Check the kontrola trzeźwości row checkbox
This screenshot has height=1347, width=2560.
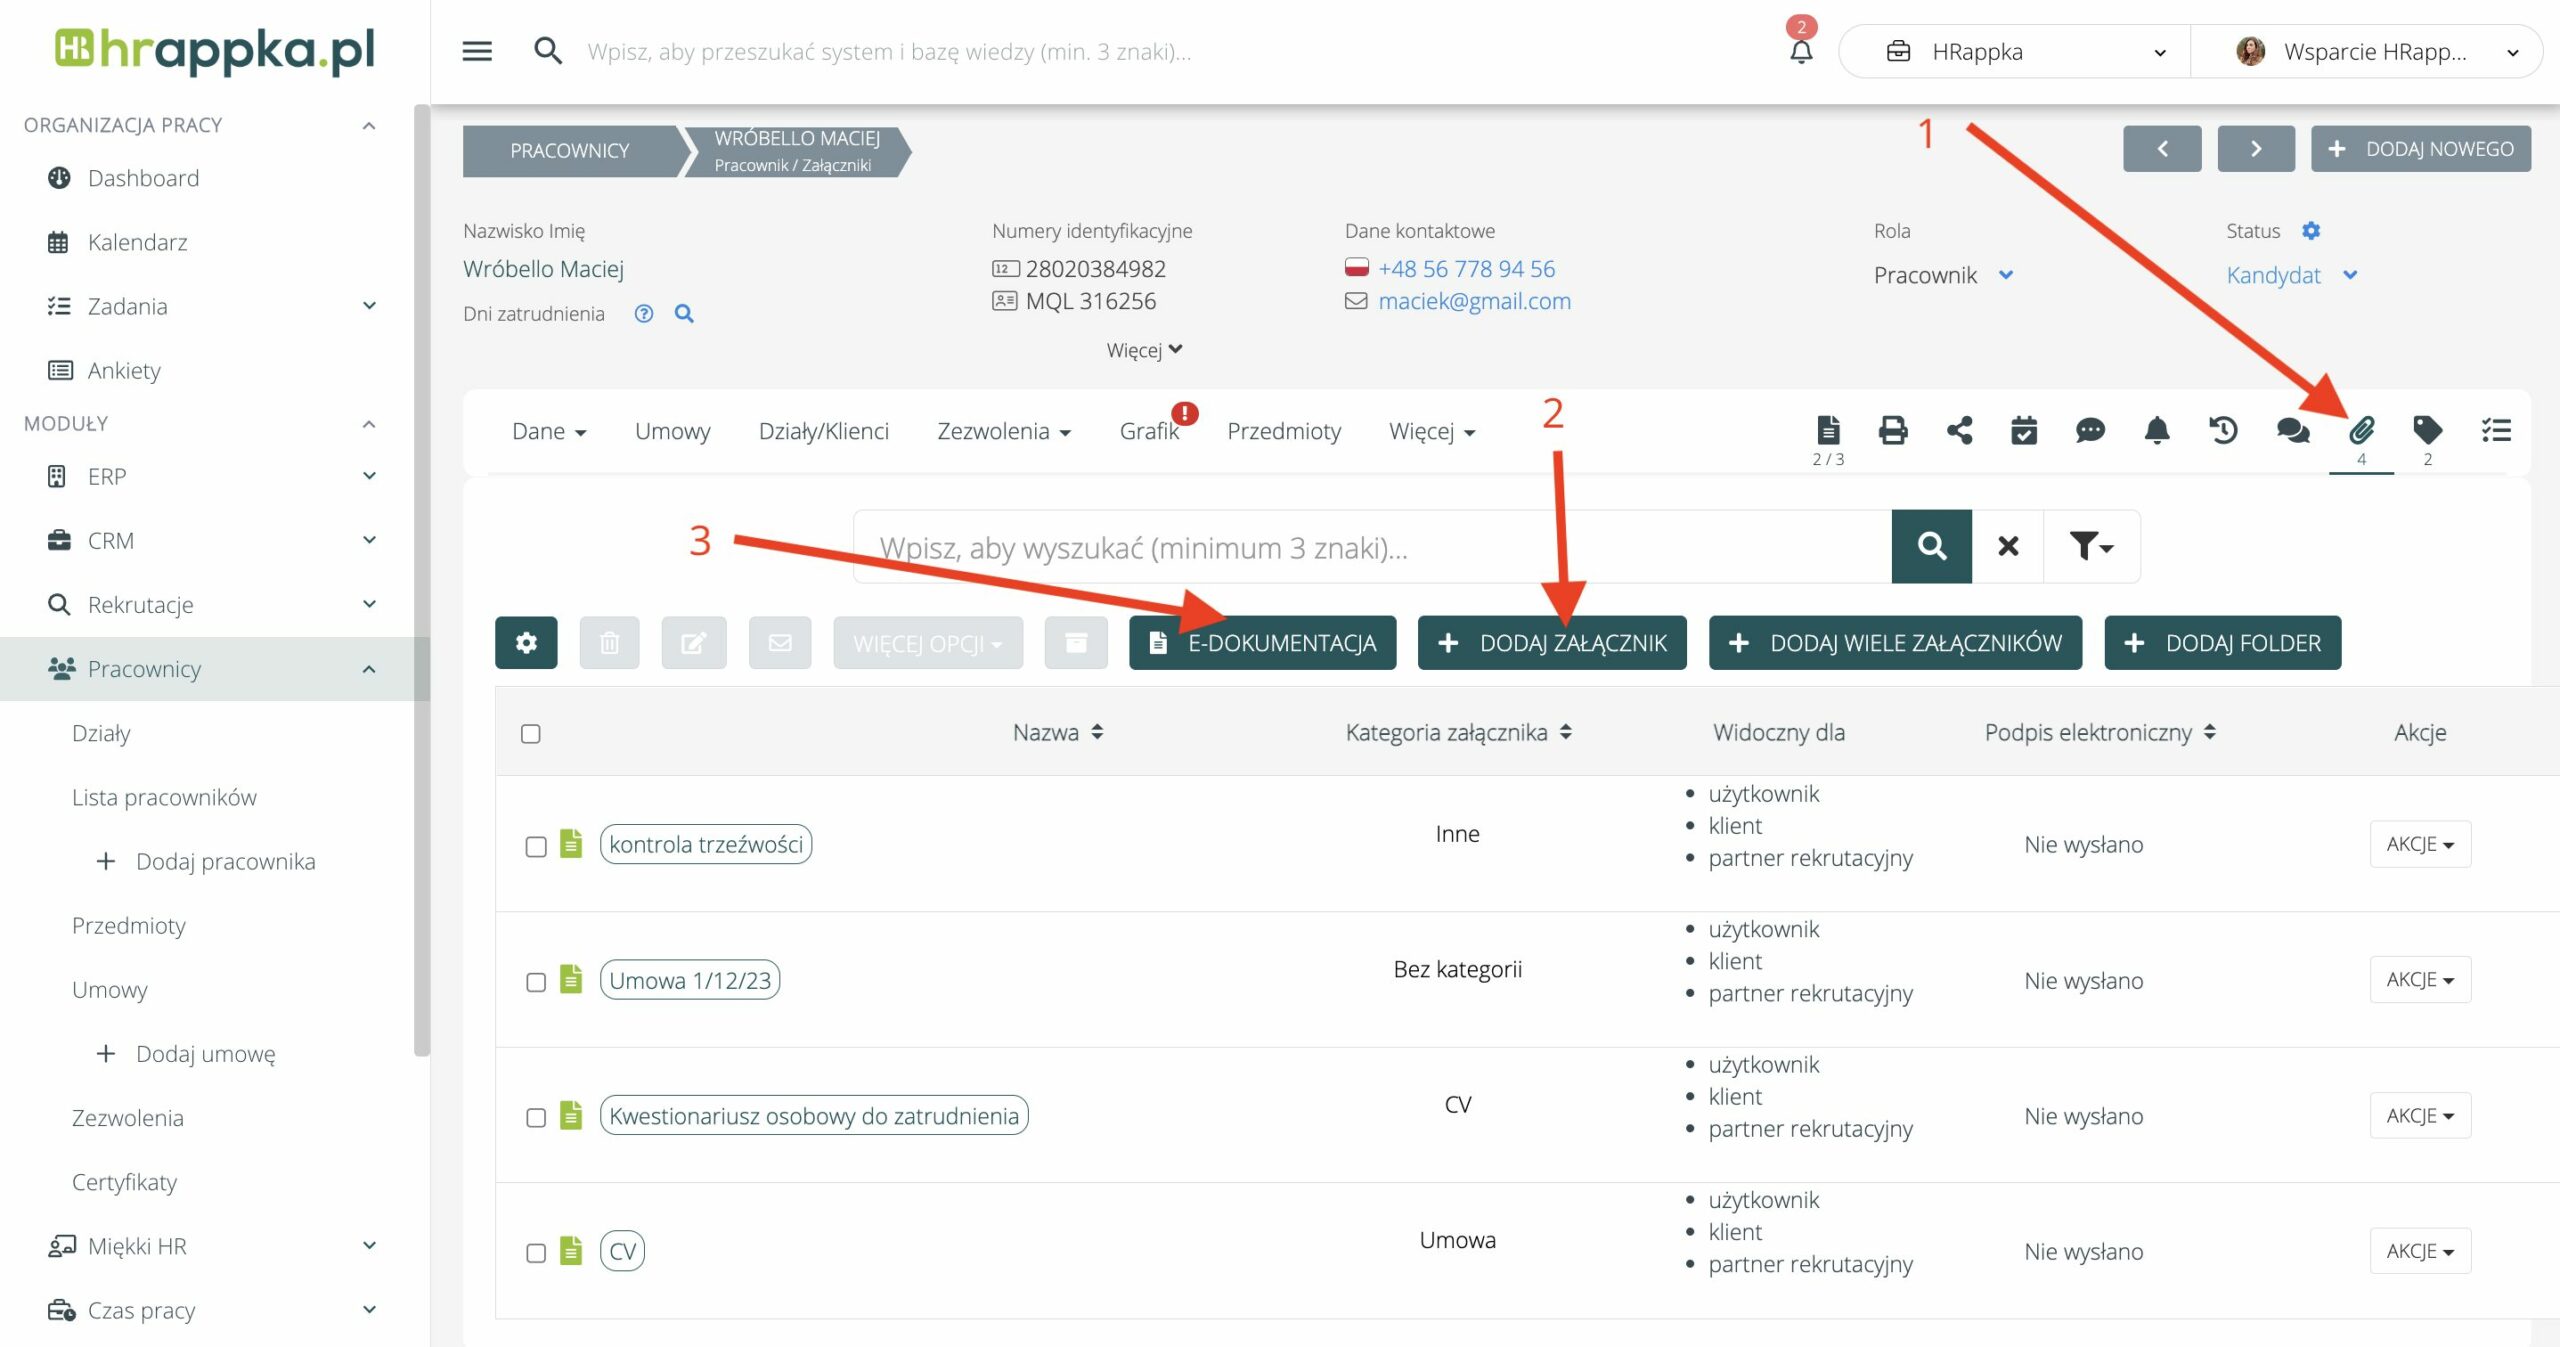coord(536,846)
